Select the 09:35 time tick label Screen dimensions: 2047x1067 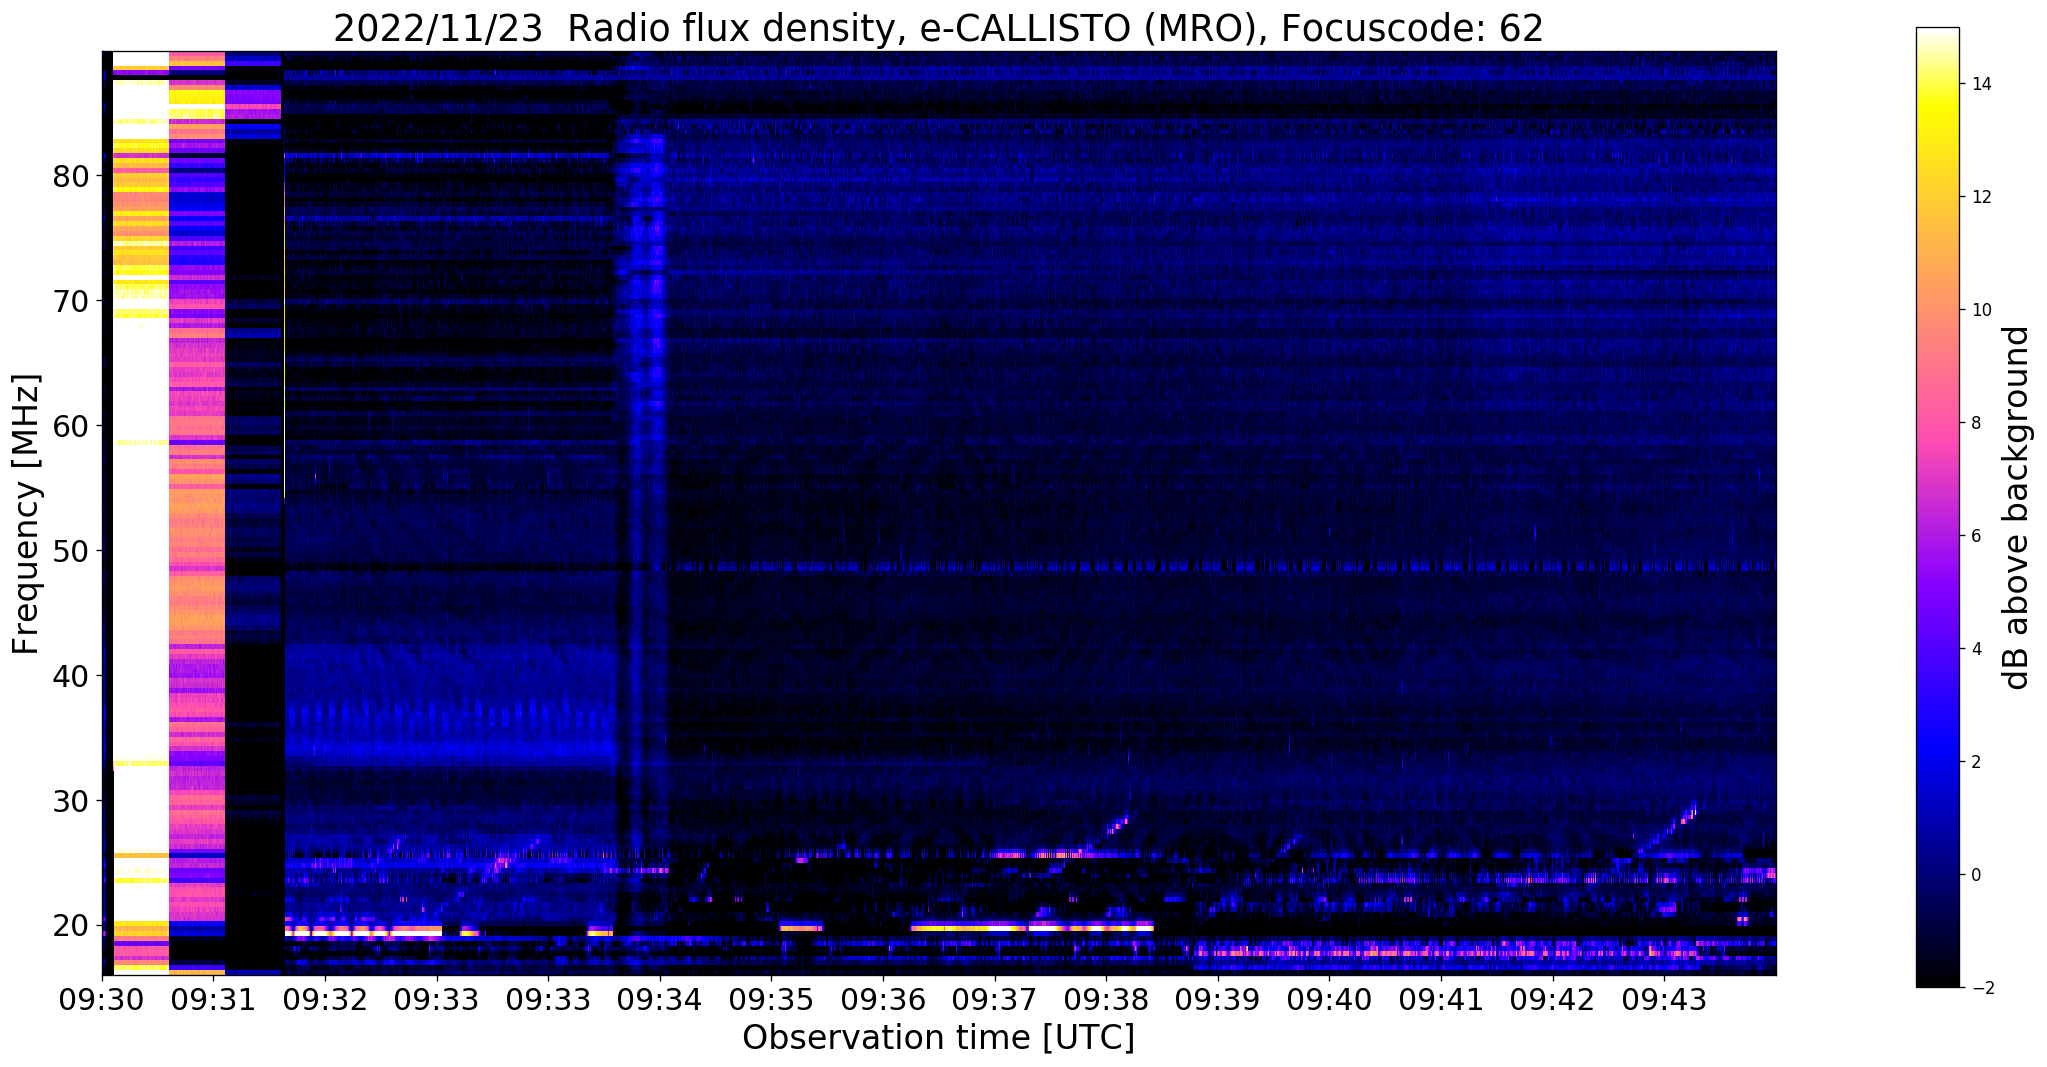[x=771, y=1000]
